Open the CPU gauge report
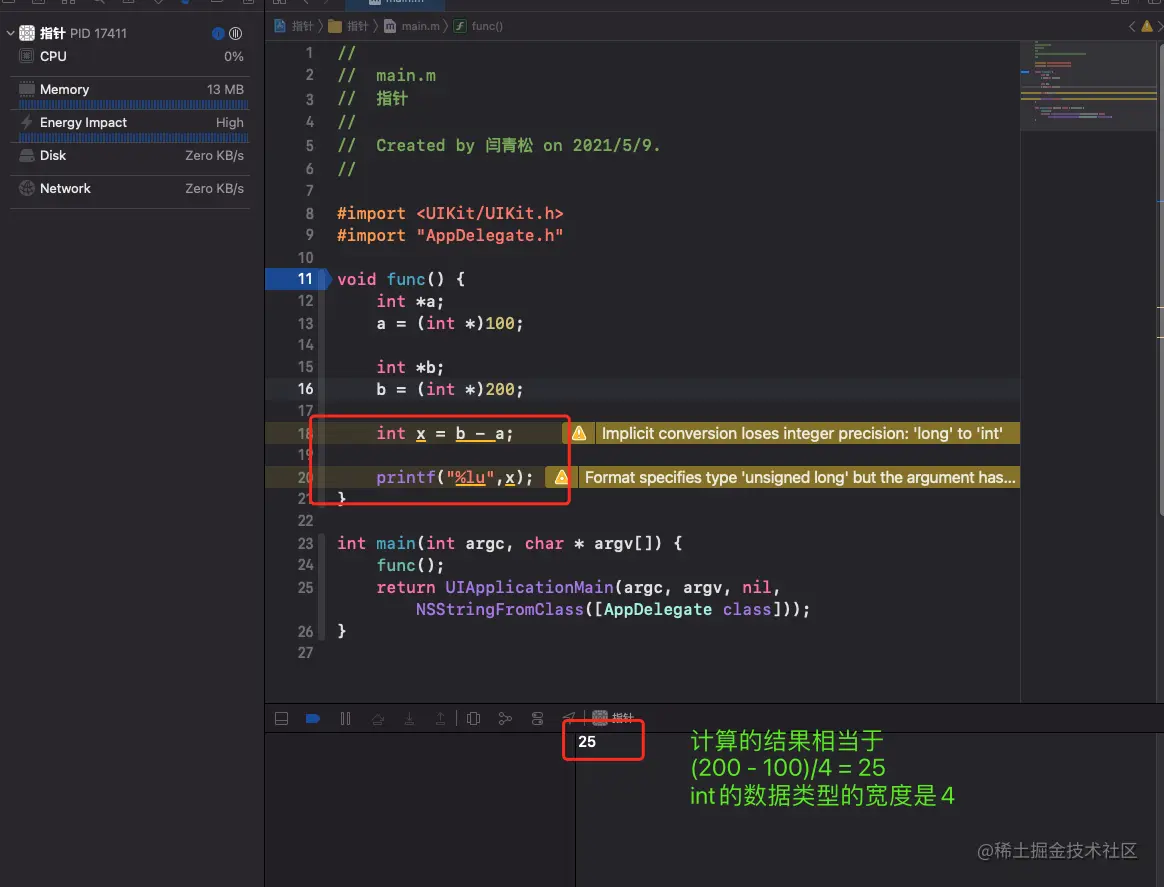Viewport: 1164px width, 887px height. 131,56
